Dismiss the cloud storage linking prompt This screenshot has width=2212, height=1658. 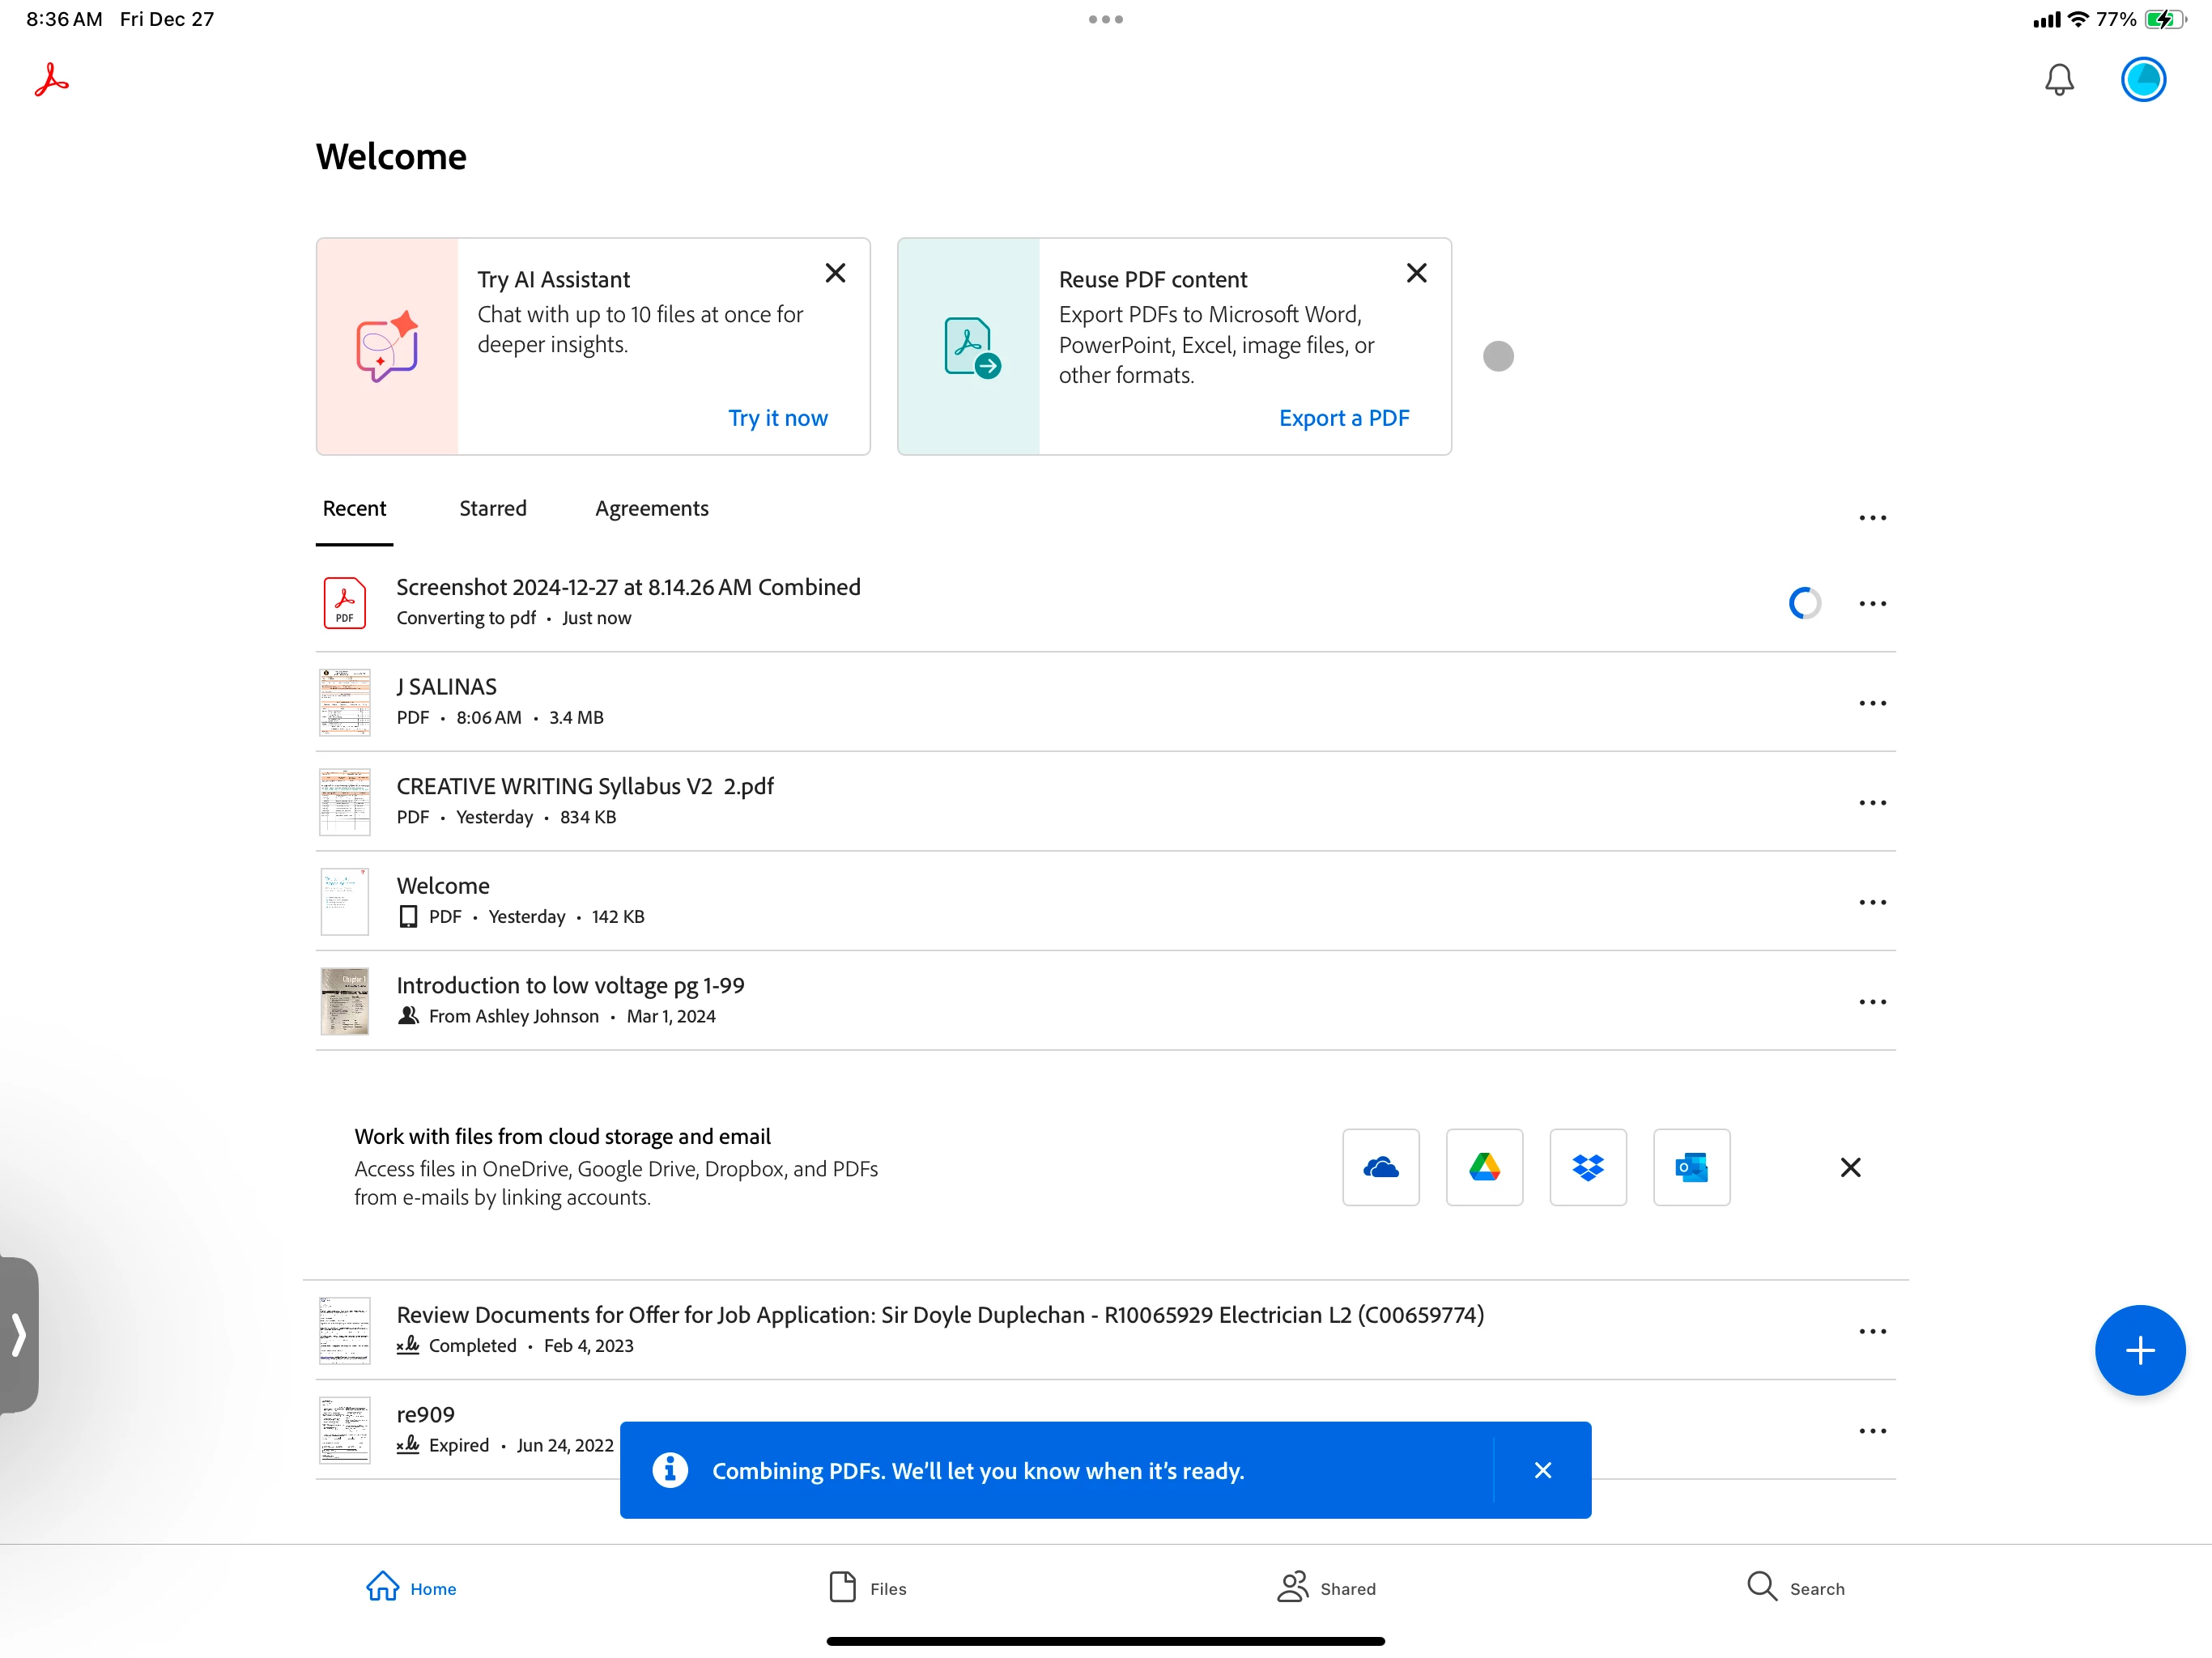(1850, 1167)
